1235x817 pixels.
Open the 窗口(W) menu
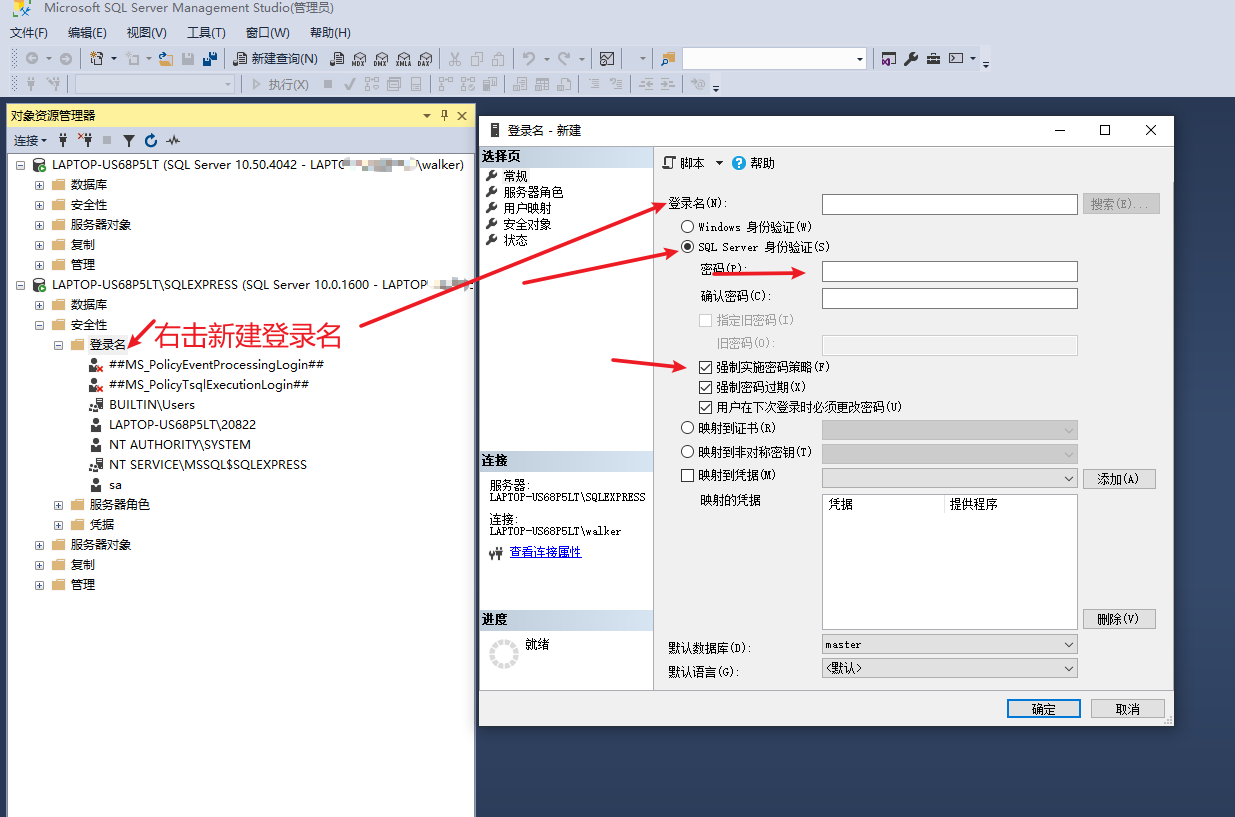(267, 33)
